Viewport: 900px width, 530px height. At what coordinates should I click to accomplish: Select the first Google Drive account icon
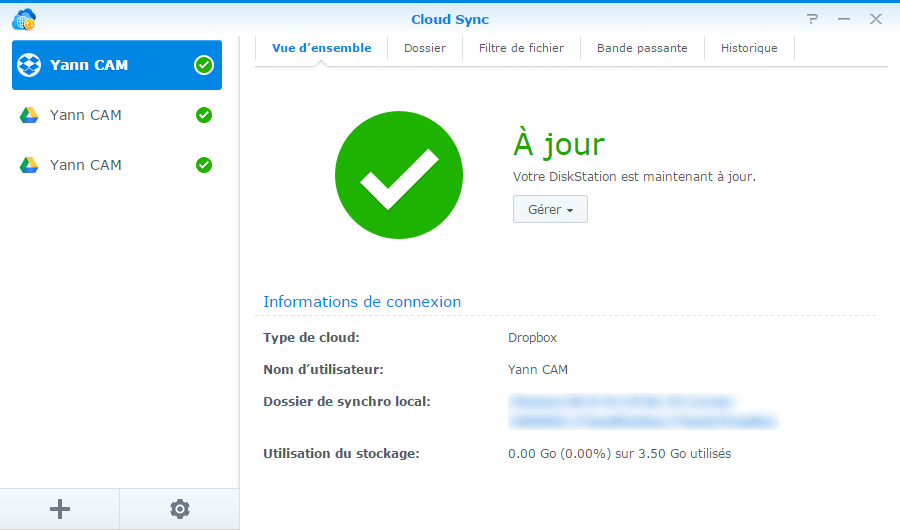29,115
